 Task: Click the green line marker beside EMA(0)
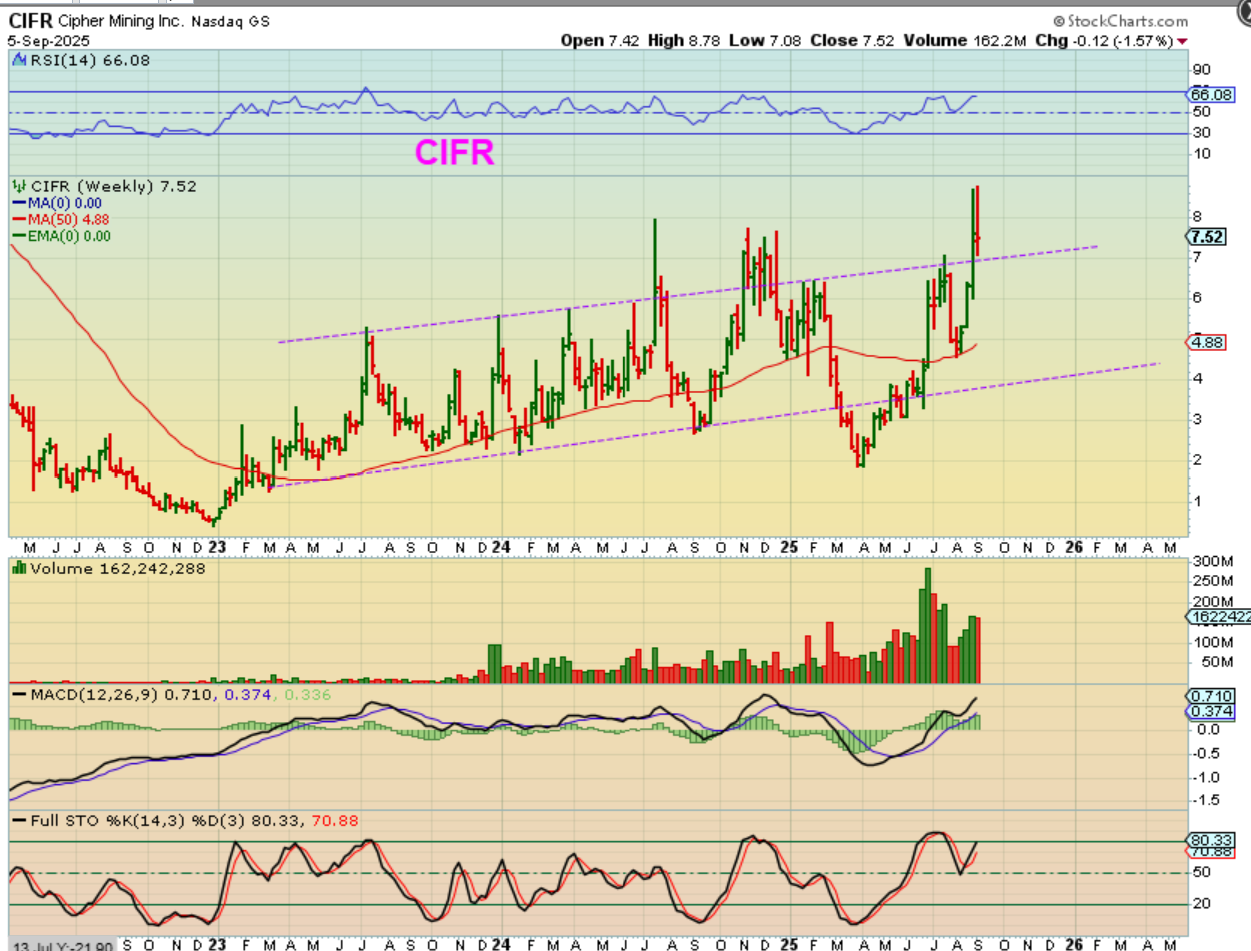(x=19, y=236)
